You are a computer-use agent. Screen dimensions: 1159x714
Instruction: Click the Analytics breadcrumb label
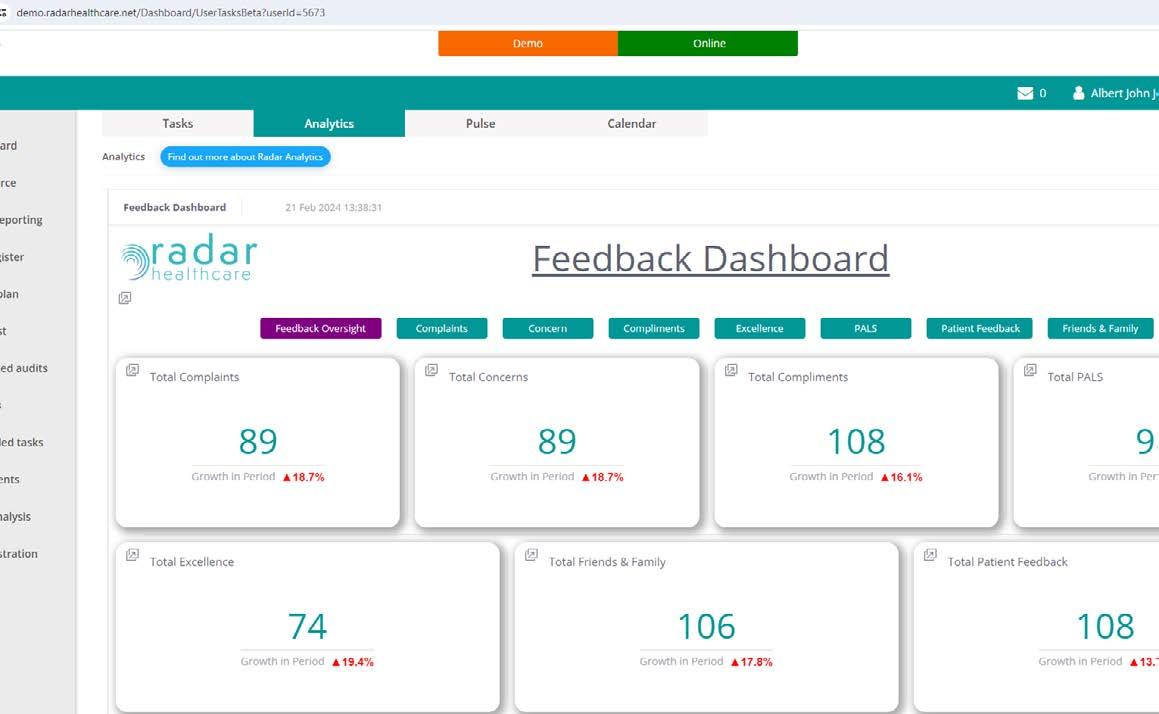[123, 157]
